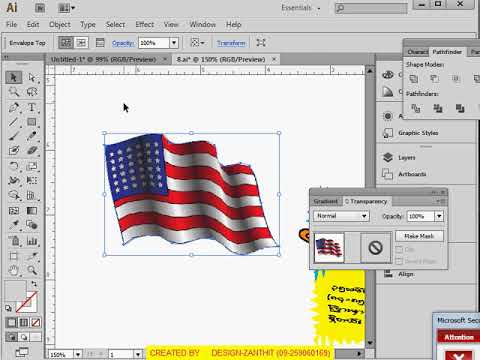Open the artboard navigation dropdown arrow
The image size is (480, 360).
click(x=138, y=354)
